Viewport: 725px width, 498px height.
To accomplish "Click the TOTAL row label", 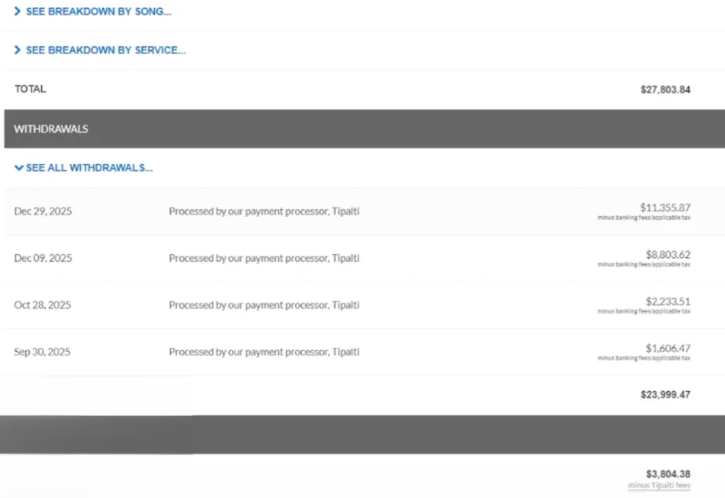I will pos(30,89).
